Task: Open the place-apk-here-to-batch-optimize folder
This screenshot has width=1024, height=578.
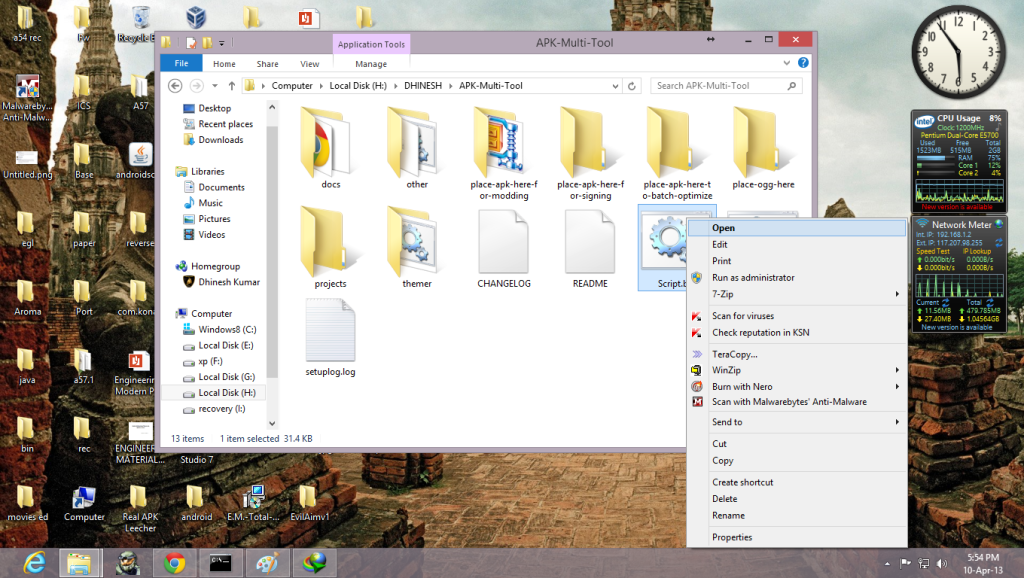Action: (677, 153)
